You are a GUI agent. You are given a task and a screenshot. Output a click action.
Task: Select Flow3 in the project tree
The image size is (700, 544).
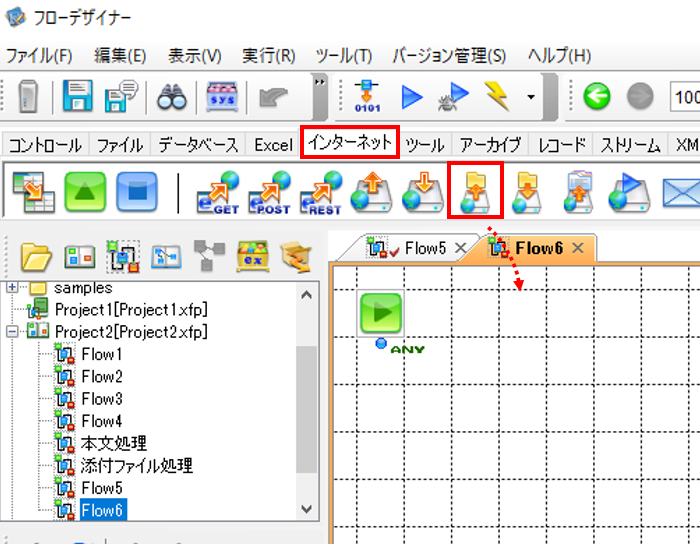[102, 399]
